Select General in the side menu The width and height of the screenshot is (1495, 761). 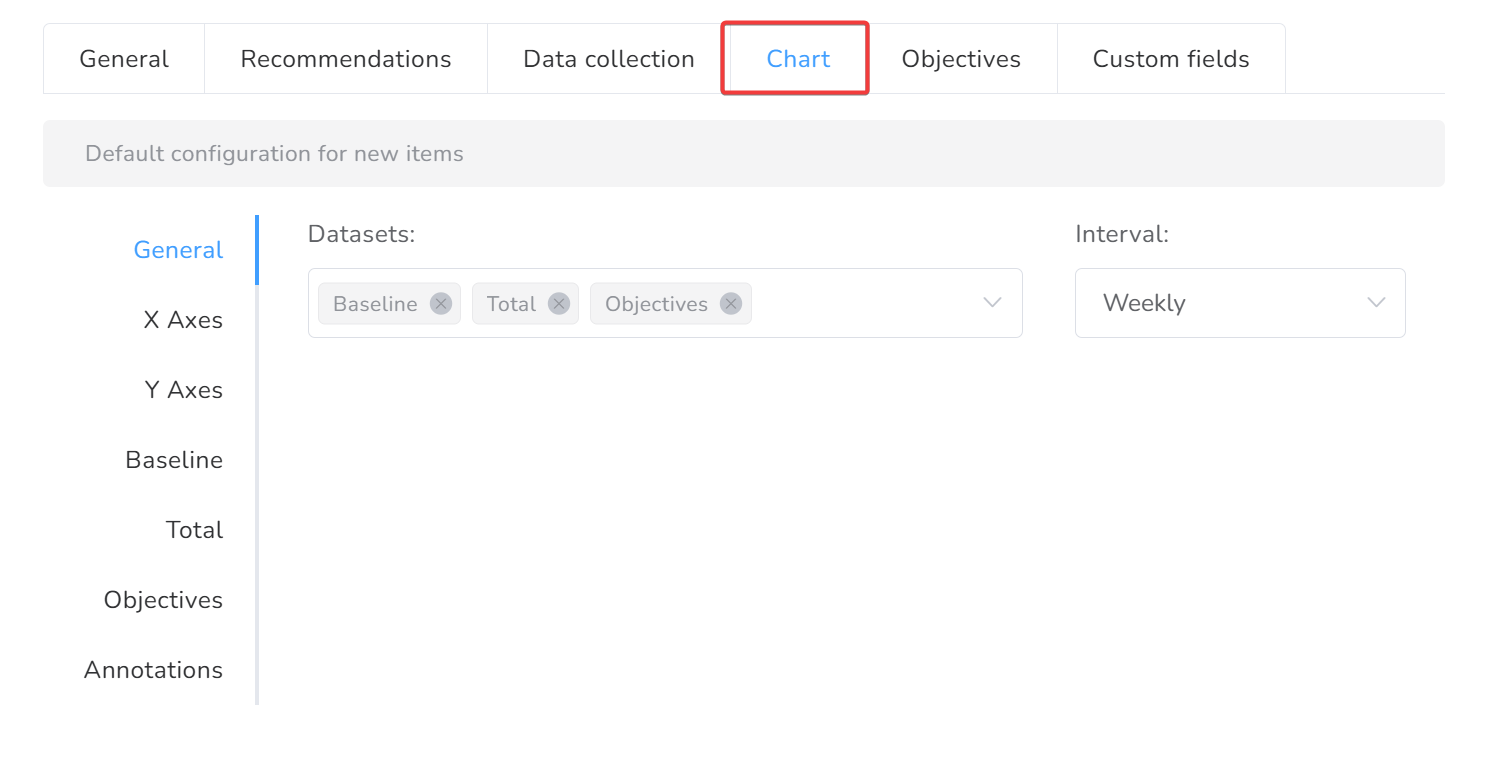click(178, 250)
